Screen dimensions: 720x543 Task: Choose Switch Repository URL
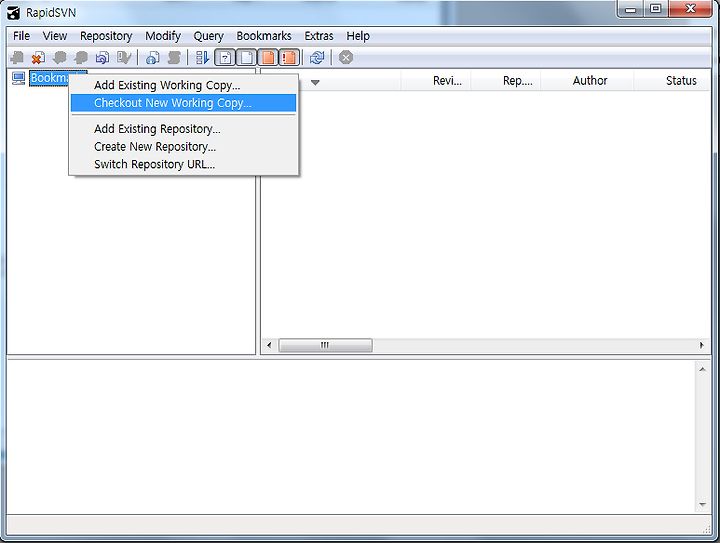pyautogui.click(x=183, y=164)
